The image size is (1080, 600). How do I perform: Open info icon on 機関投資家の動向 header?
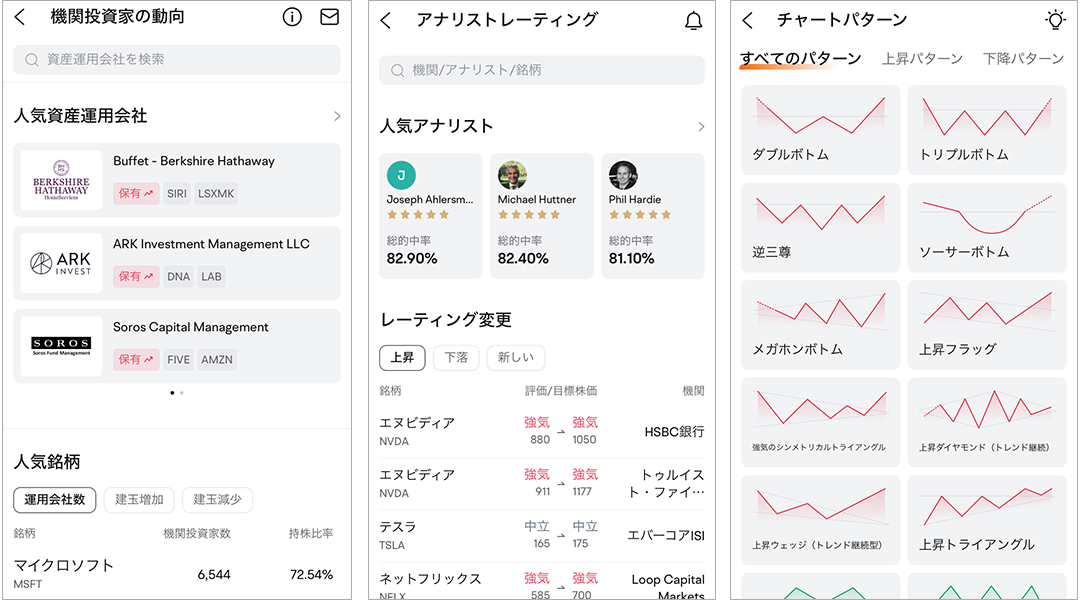[x=292, y=17]
